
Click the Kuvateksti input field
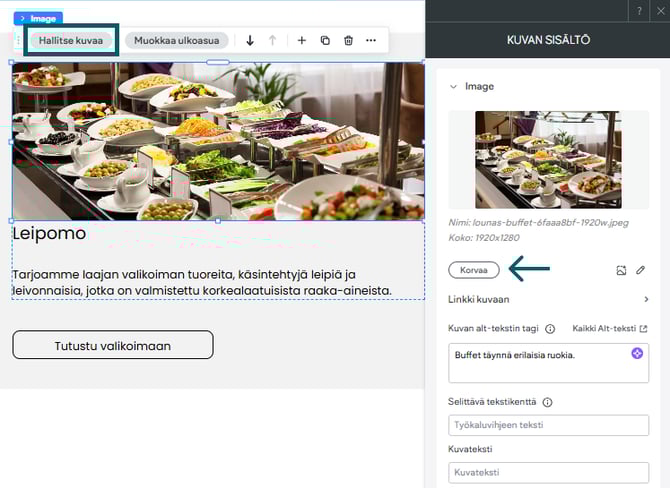pyautogui.click(x=548, y=472)
